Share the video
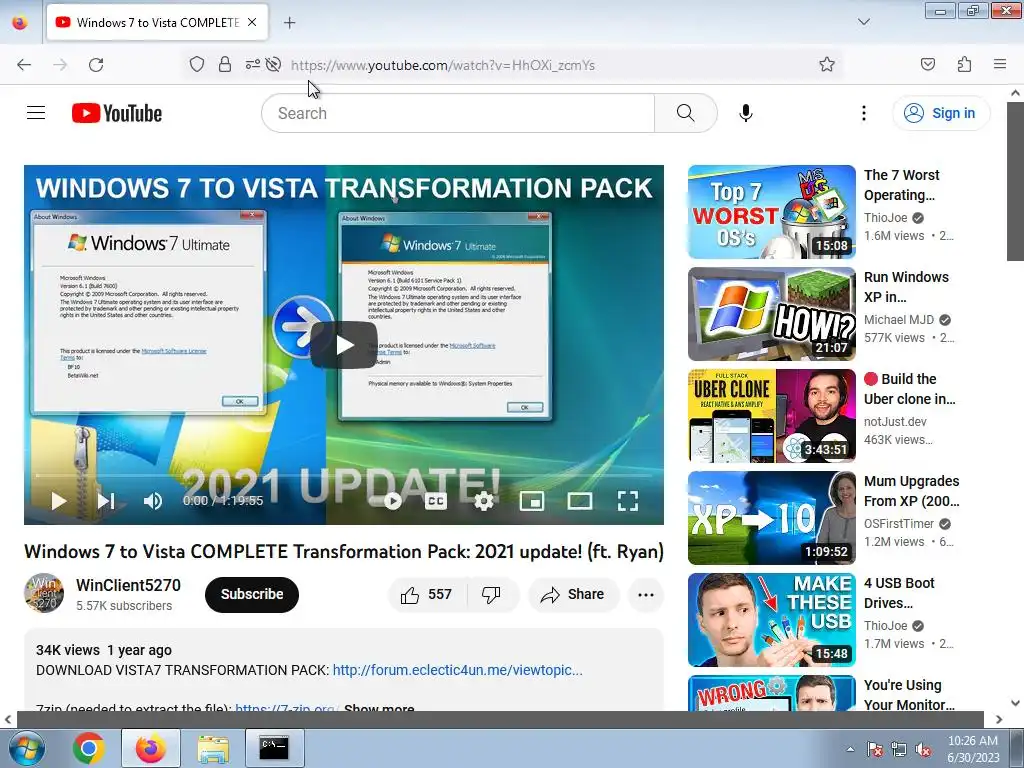 tap(573, 594)
